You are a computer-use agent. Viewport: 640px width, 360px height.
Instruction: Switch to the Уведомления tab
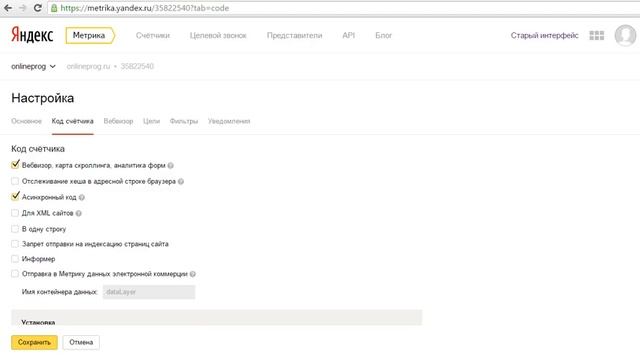pyautogui.click(x=229, y=121)
